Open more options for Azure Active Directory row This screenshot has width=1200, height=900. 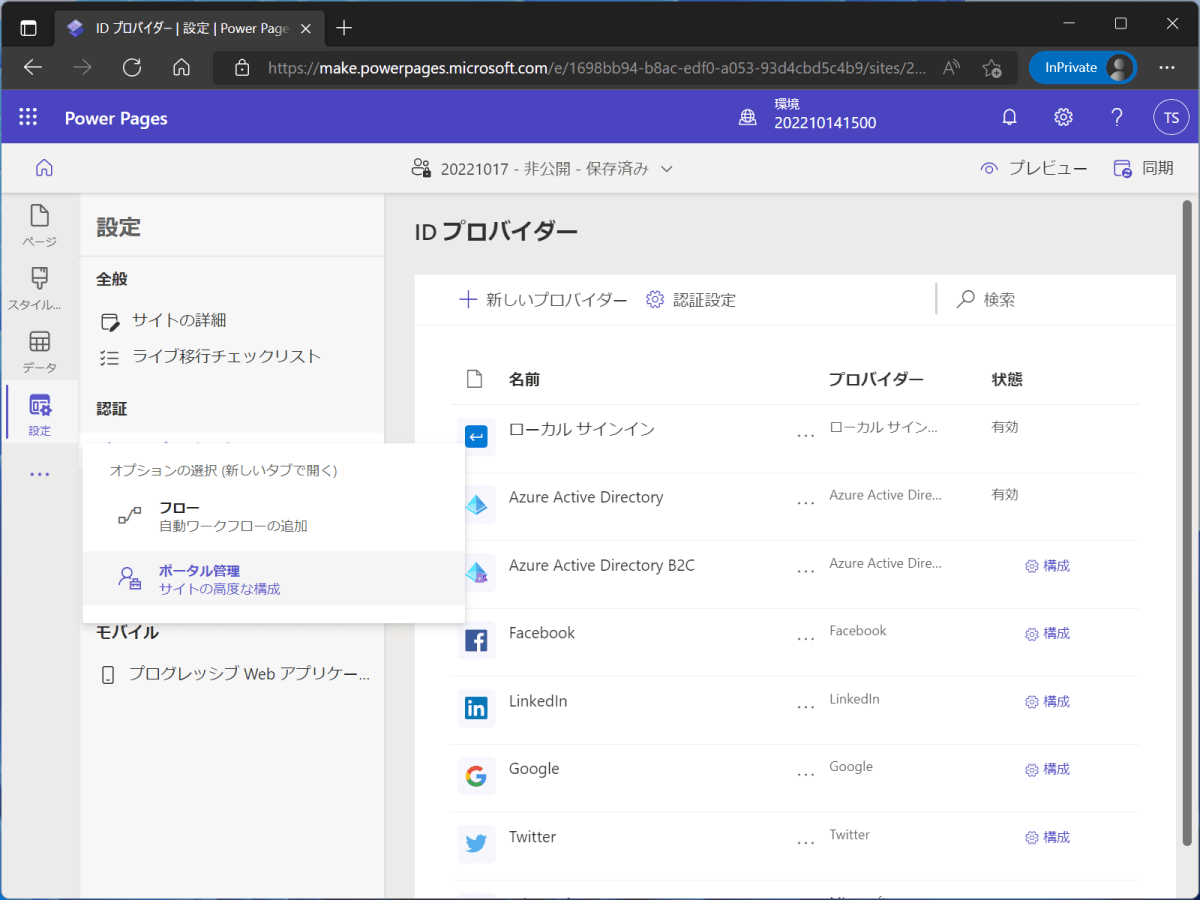point(806,503)
